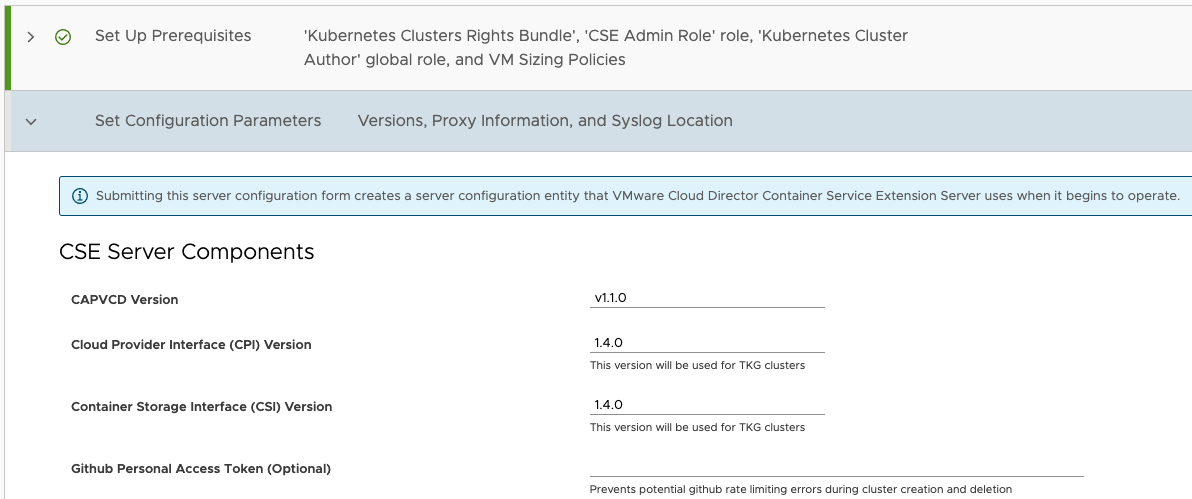The width and height of the screenshot is (1192, 499).
Task: Select the Set Up Prerequisites step title
Action: pos(173,36)
